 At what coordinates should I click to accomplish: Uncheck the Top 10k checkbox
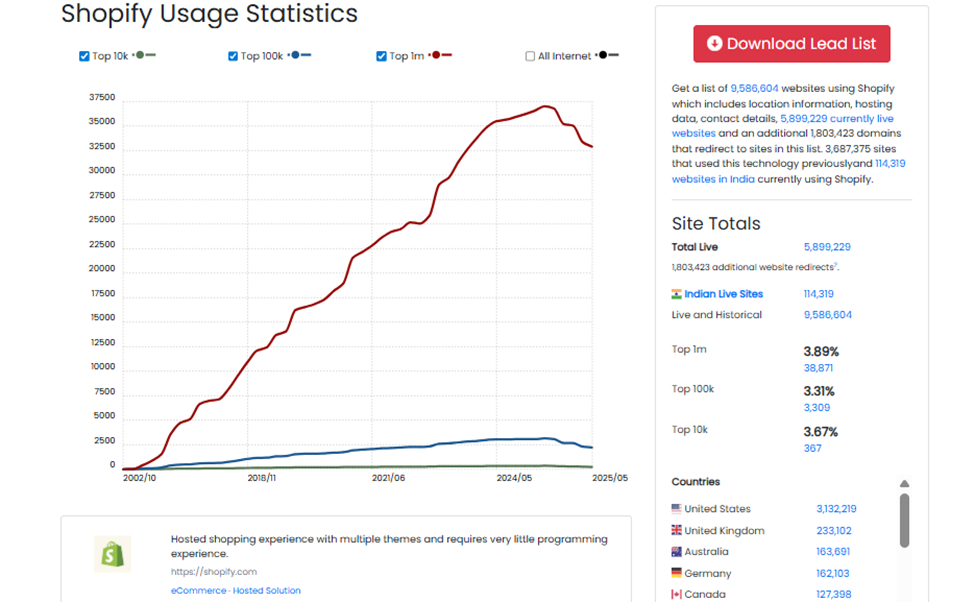(x=84, y=56)
